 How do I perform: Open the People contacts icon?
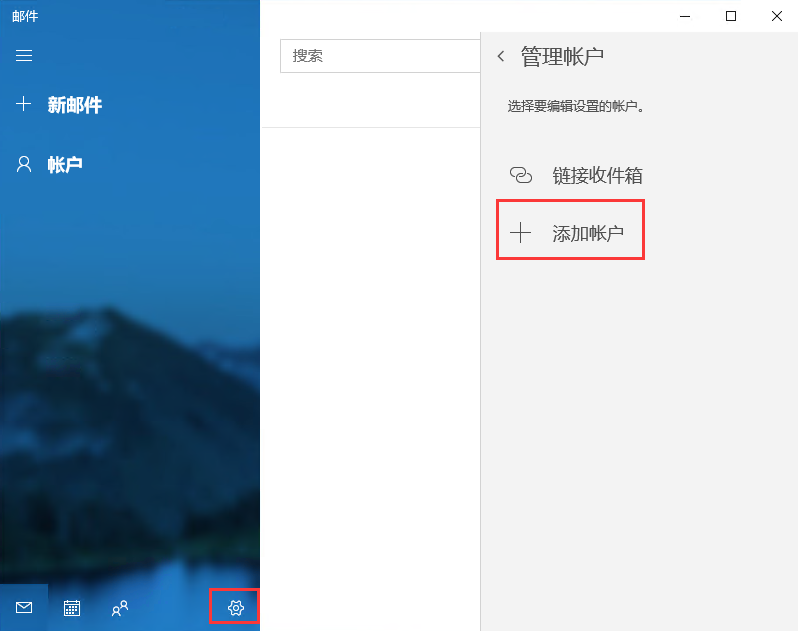click(120, 608)
